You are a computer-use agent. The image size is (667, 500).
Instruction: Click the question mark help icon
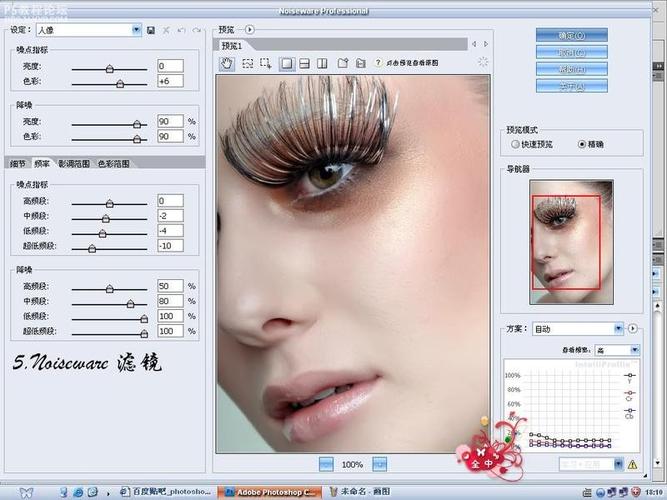coord(378,63)
